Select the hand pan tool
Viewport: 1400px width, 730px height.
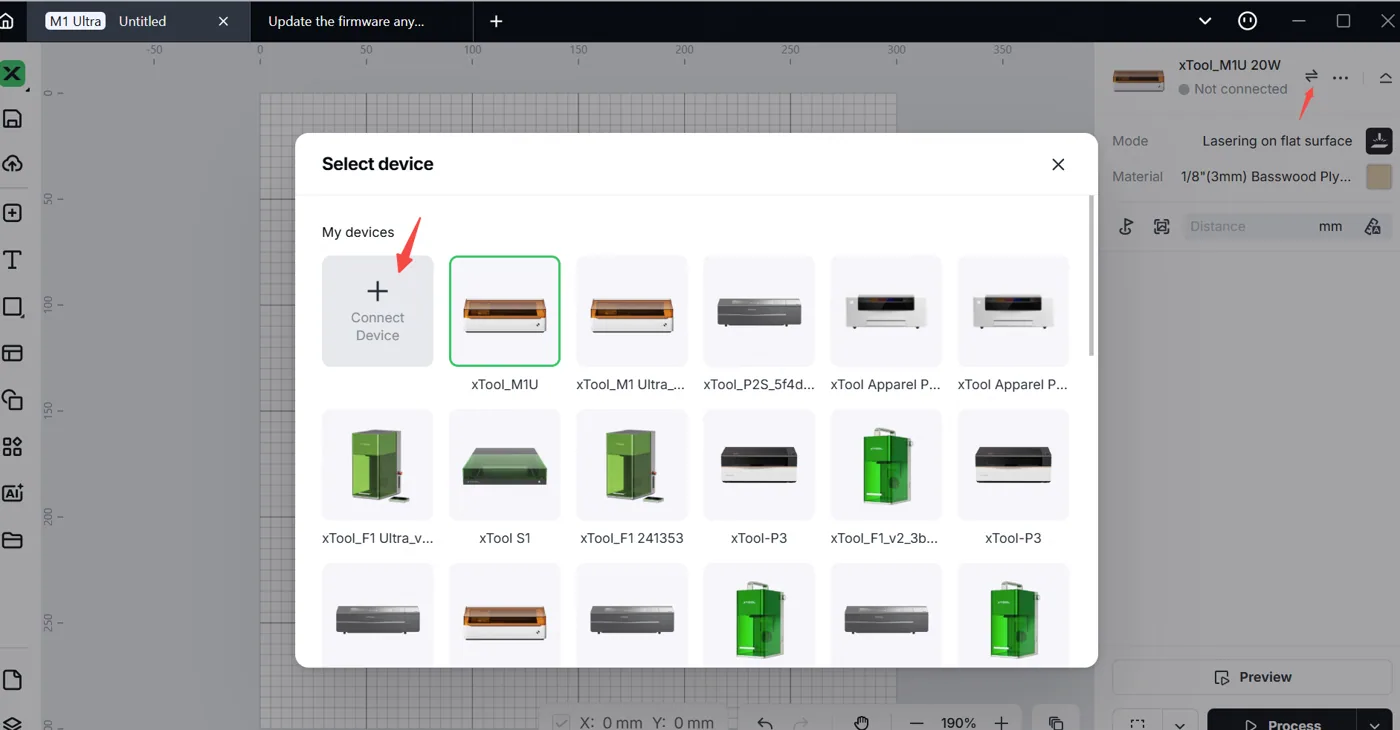click(x=862, y=723)
